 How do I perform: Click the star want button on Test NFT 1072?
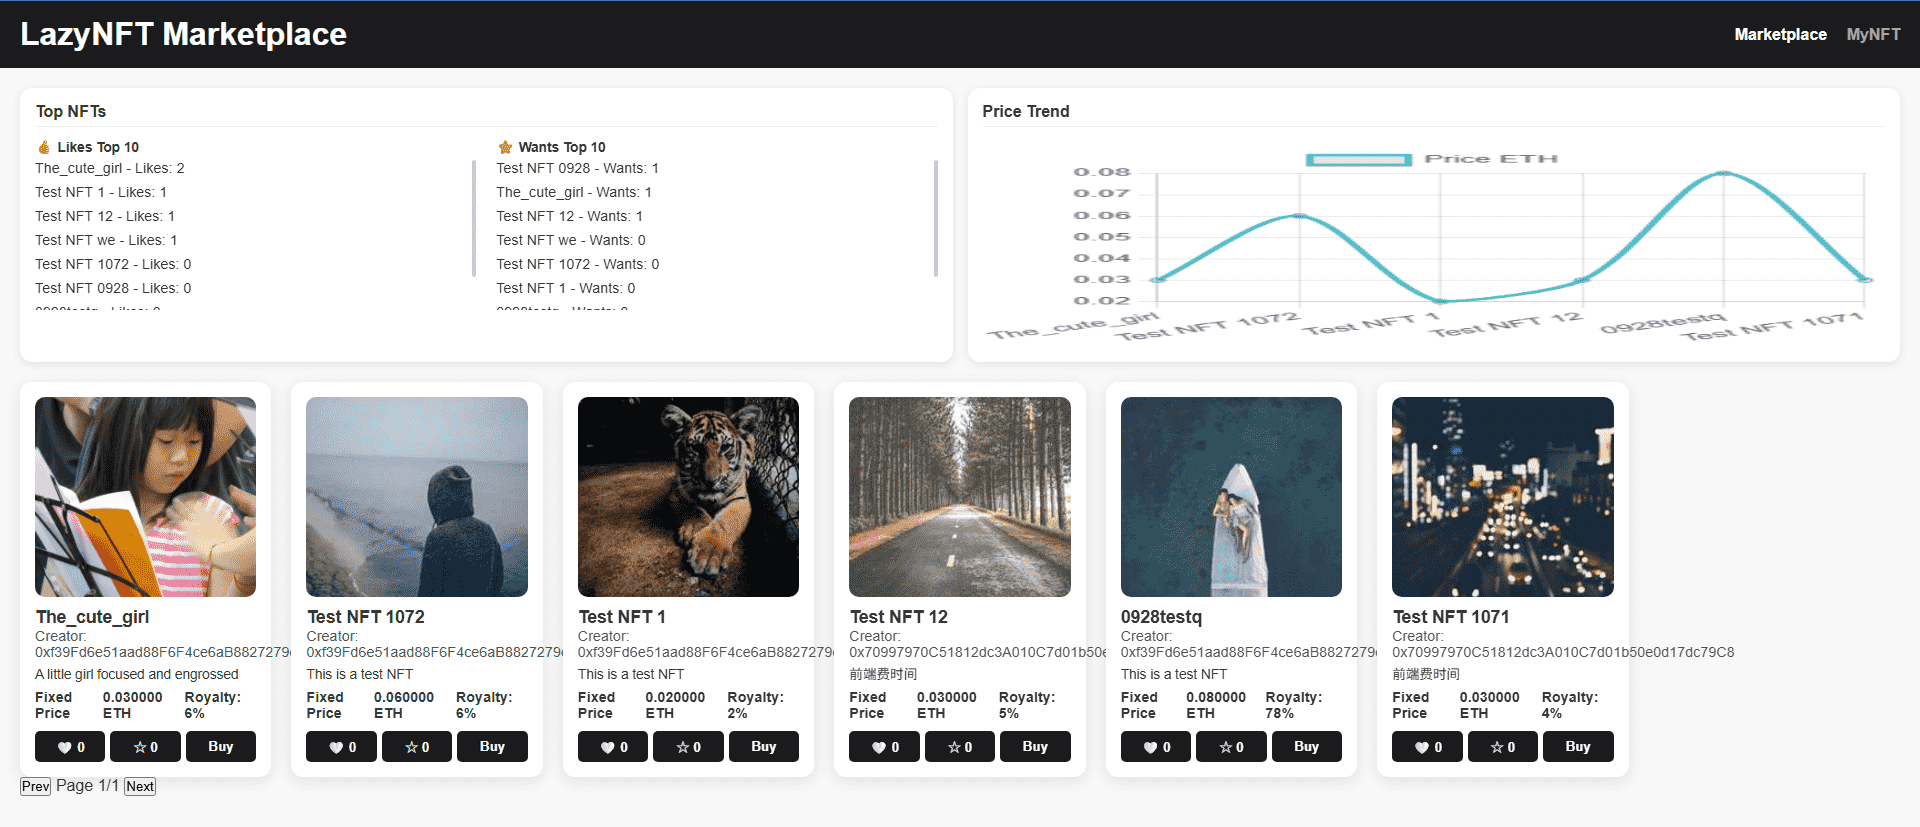(x=416, y=747)
